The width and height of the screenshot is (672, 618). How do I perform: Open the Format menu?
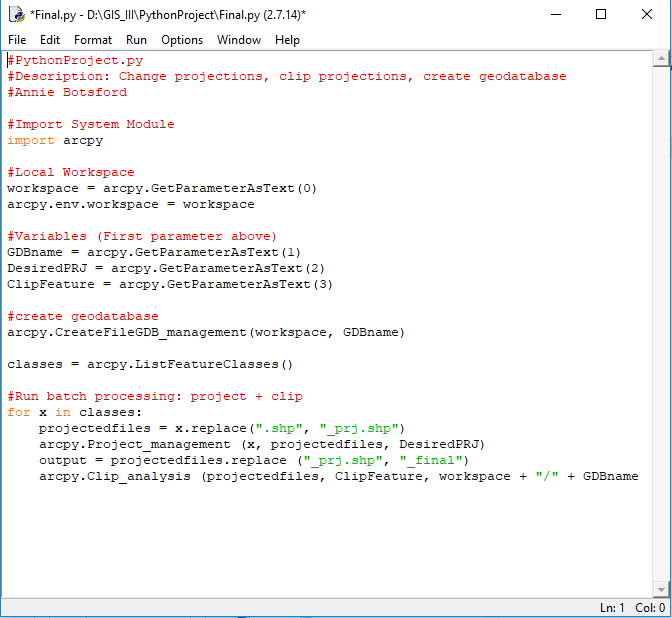[x=93, y=40]
